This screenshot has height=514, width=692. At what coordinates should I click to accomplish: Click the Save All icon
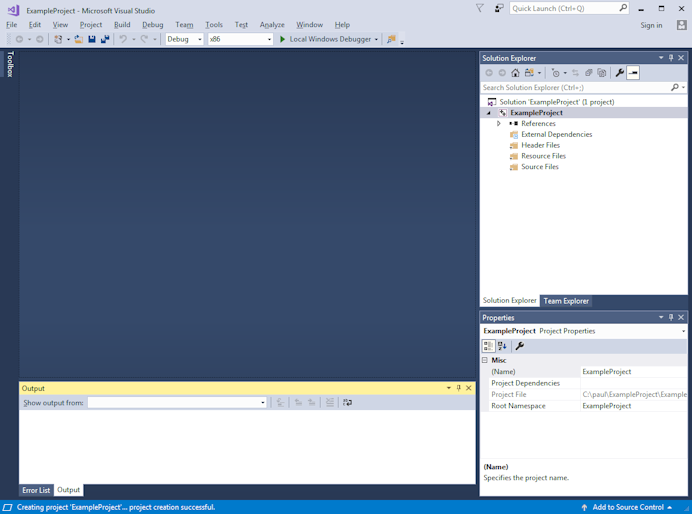[105, 39]
